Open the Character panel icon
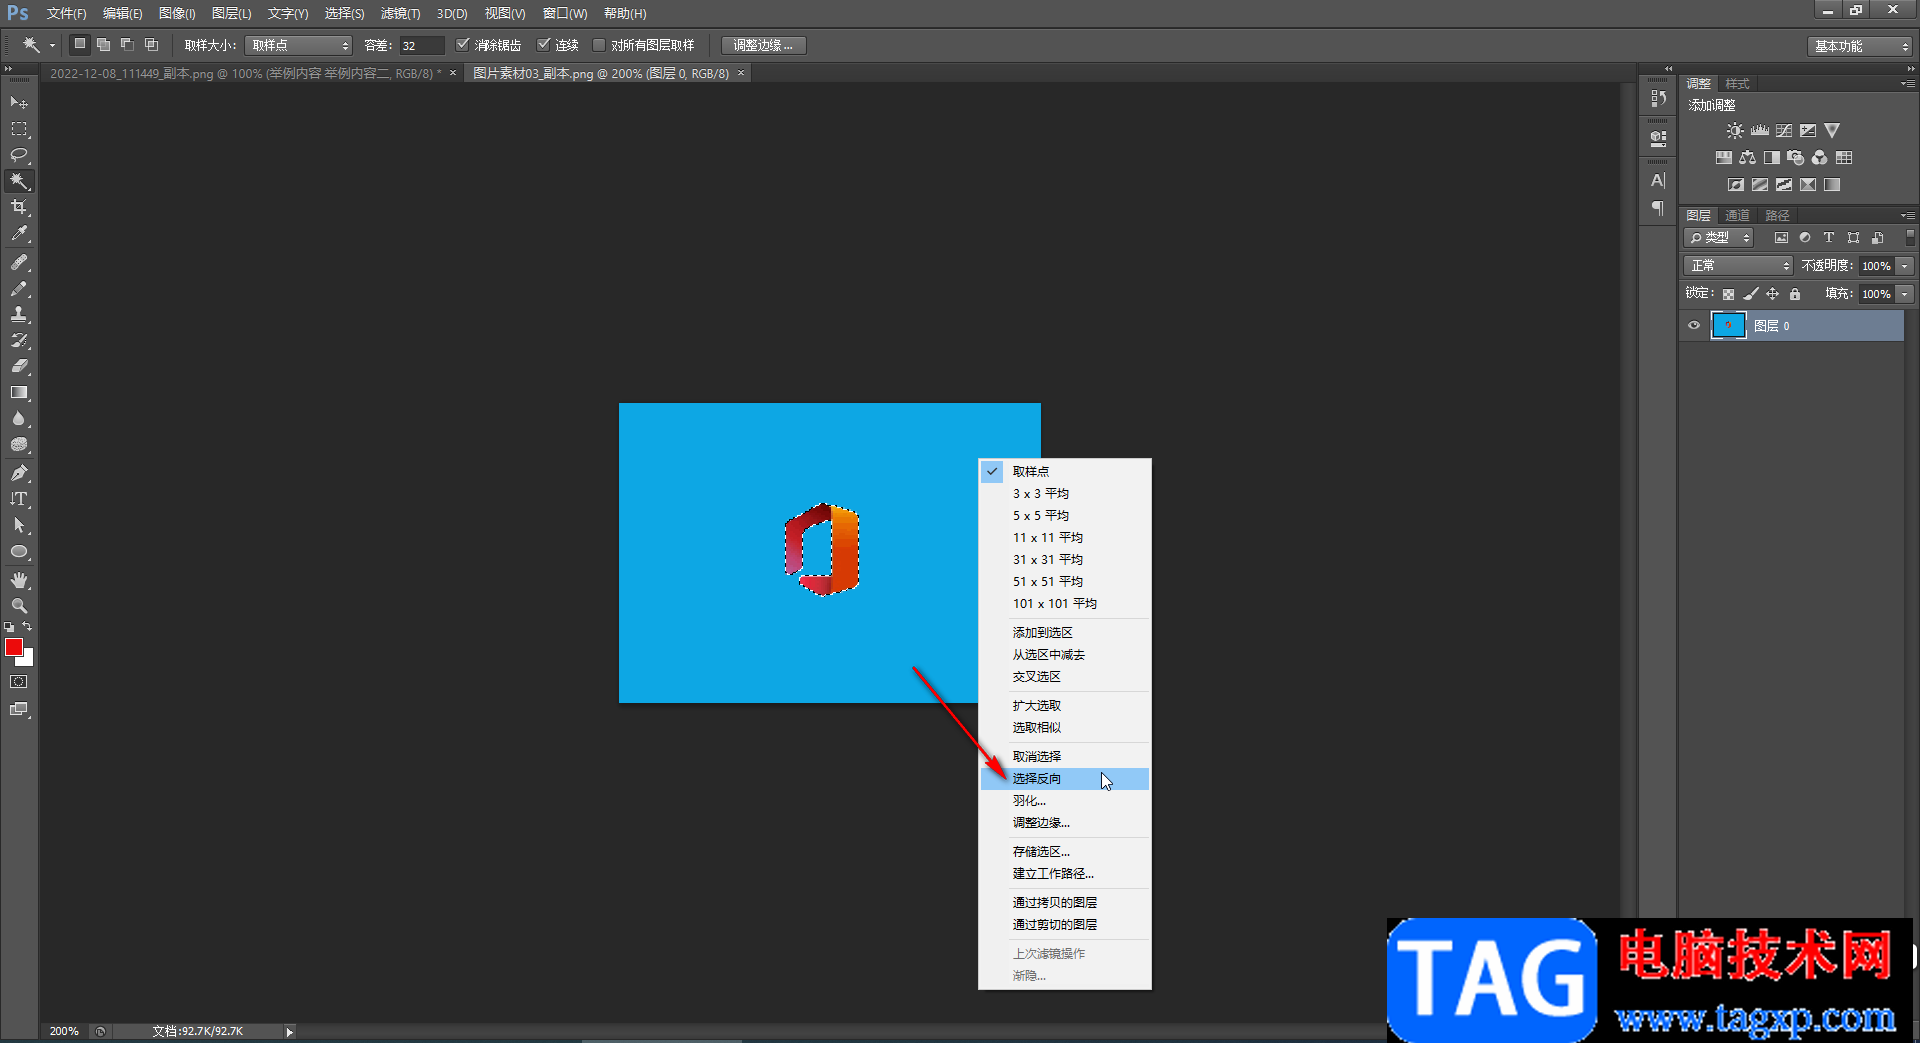The height and width of the screenshot is (1043, 1920). (x=1658, y=180)
